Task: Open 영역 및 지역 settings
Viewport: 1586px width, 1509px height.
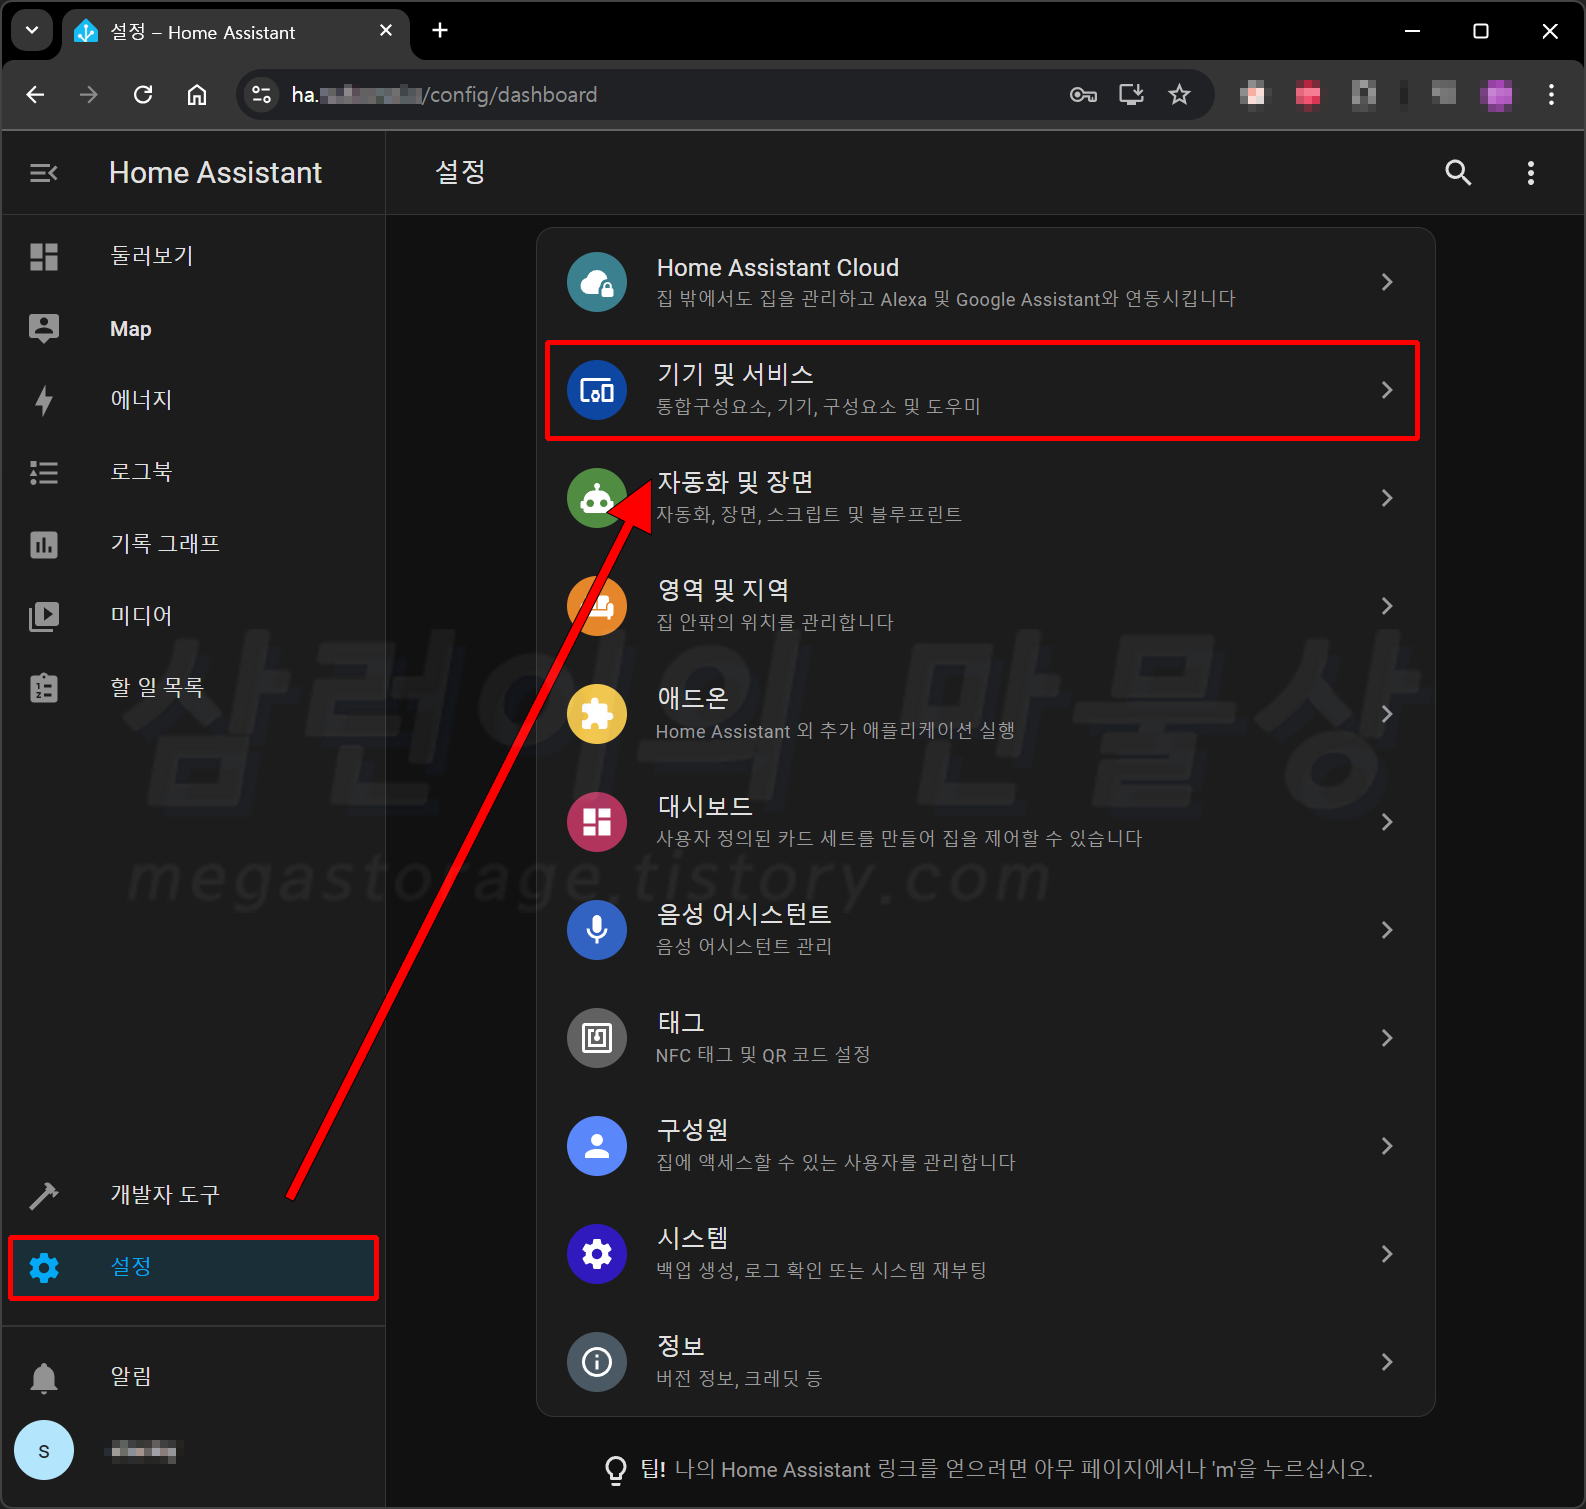Action: click(986, 606)
